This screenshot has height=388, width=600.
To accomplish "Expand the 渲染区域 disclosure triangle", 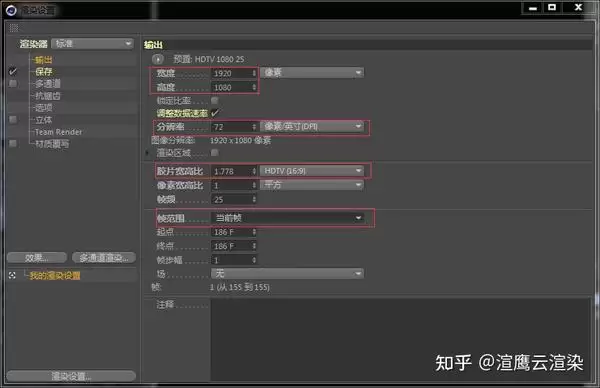I will pyautogui.click(x=147, y=153).
